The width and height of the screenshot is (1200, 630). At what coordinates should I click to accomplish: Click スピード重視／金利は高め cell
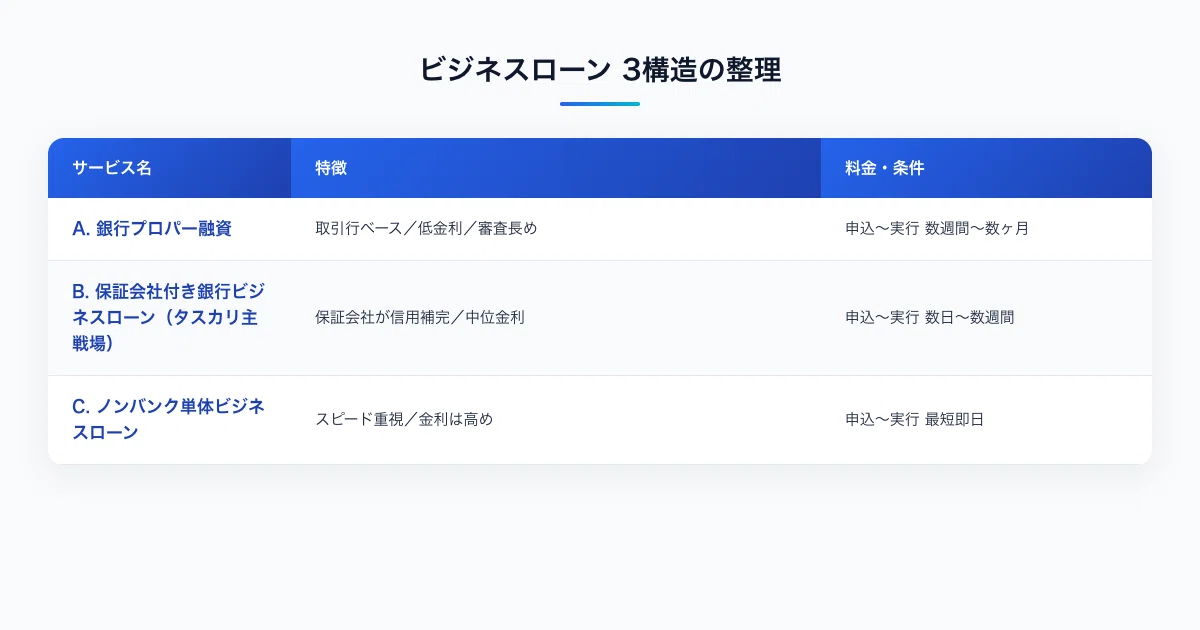404,419
